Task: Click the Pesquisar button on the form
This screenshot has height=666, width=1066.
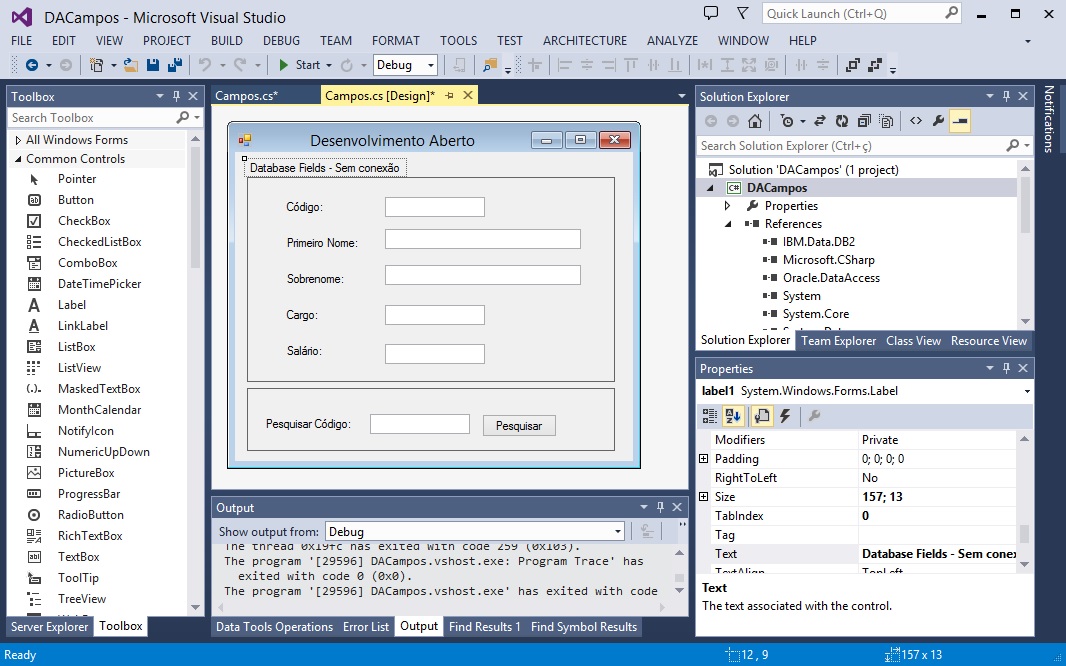Action: point(519,426)
